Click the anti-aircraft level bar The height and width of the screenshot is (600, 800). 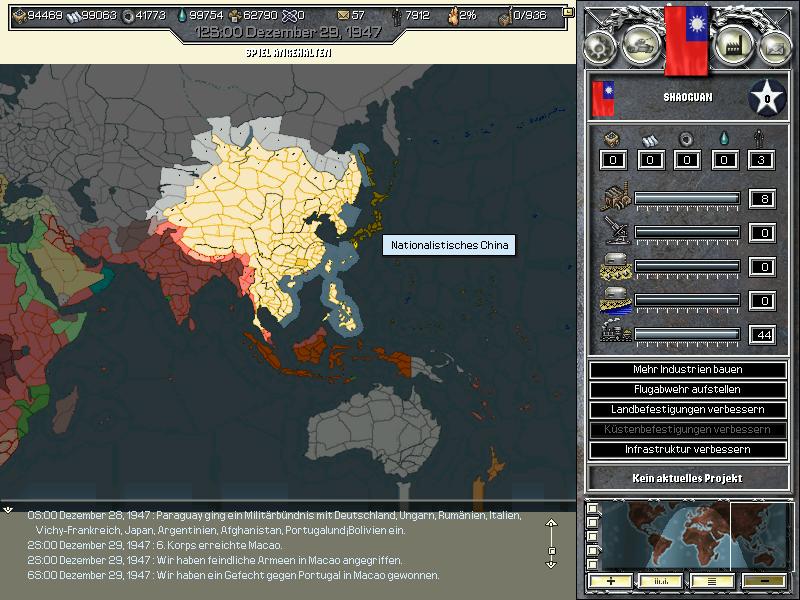pos(687,233)
